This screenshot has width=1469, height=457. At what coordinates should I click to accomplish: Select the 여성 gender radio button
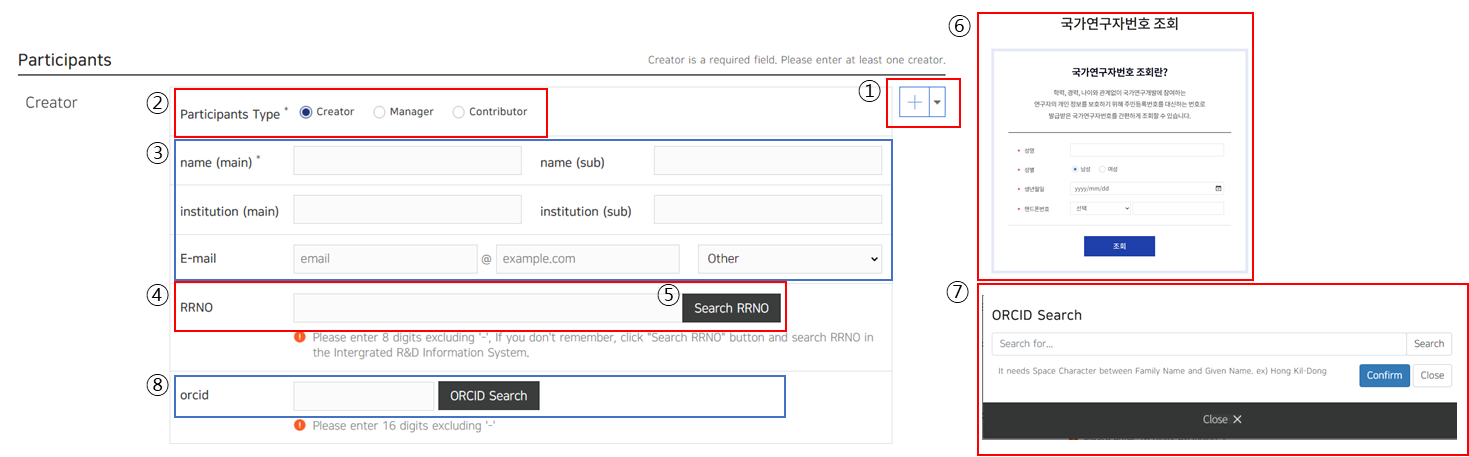click(1102, 169)
